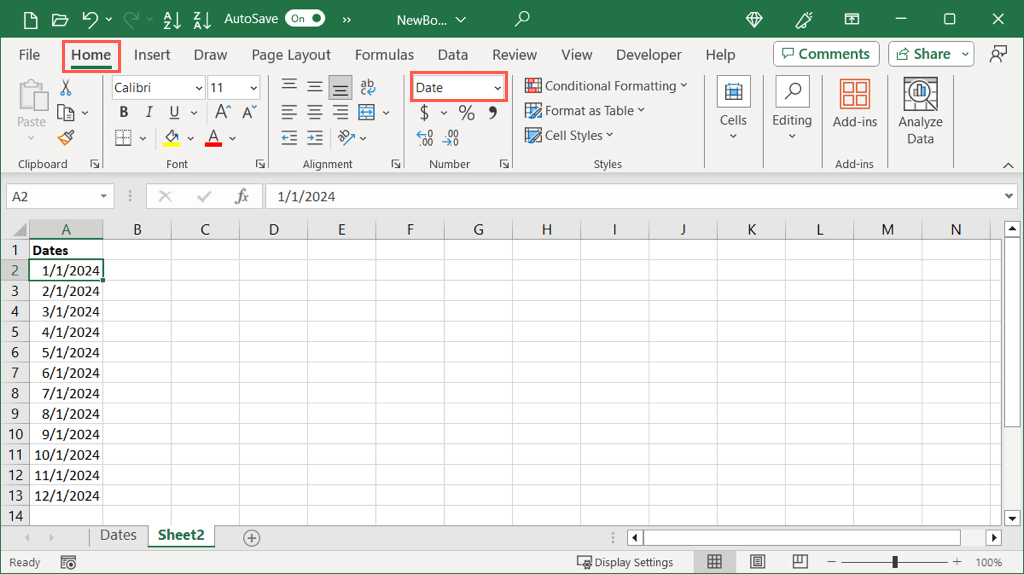1024x574 pixels.
Task: Click the Insert Function fx icon
Action: coord(241,197)
